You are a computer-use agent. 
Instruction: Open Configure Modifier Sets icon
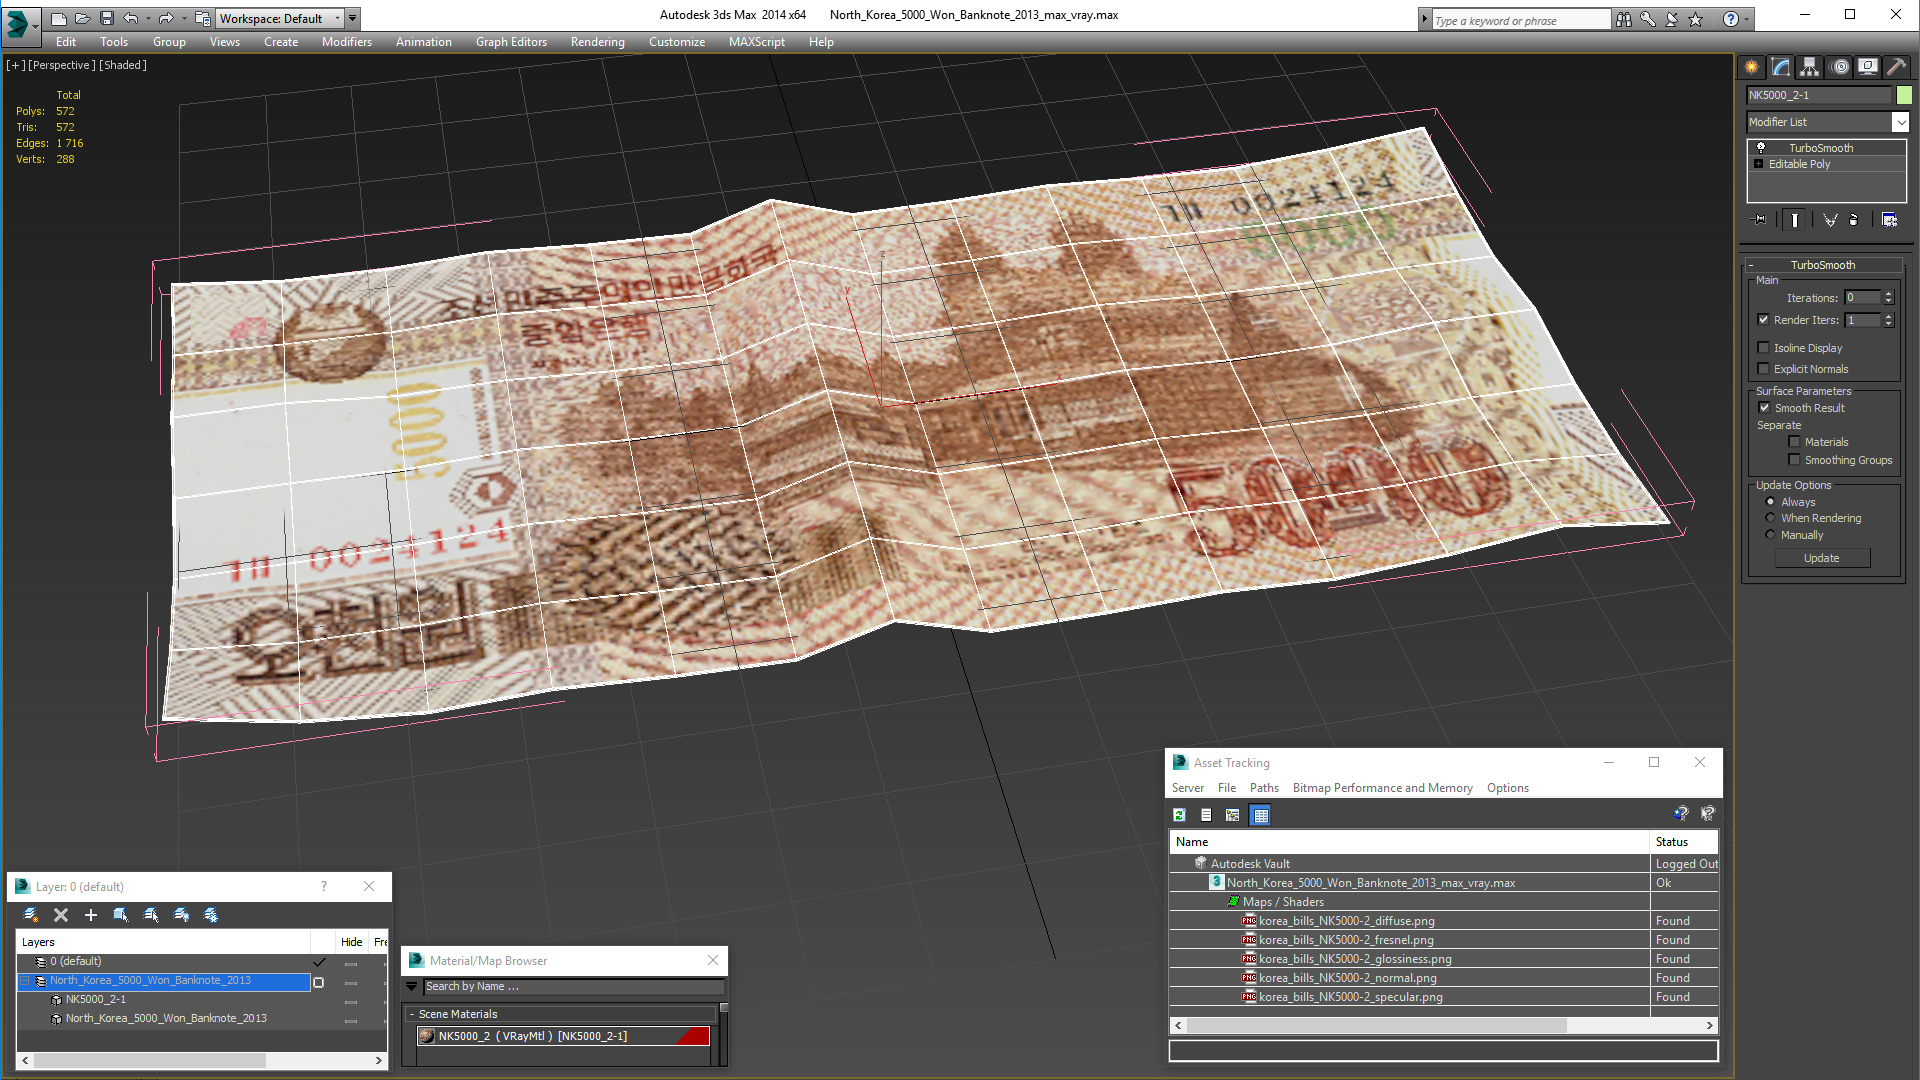(x=1890, y=220)
